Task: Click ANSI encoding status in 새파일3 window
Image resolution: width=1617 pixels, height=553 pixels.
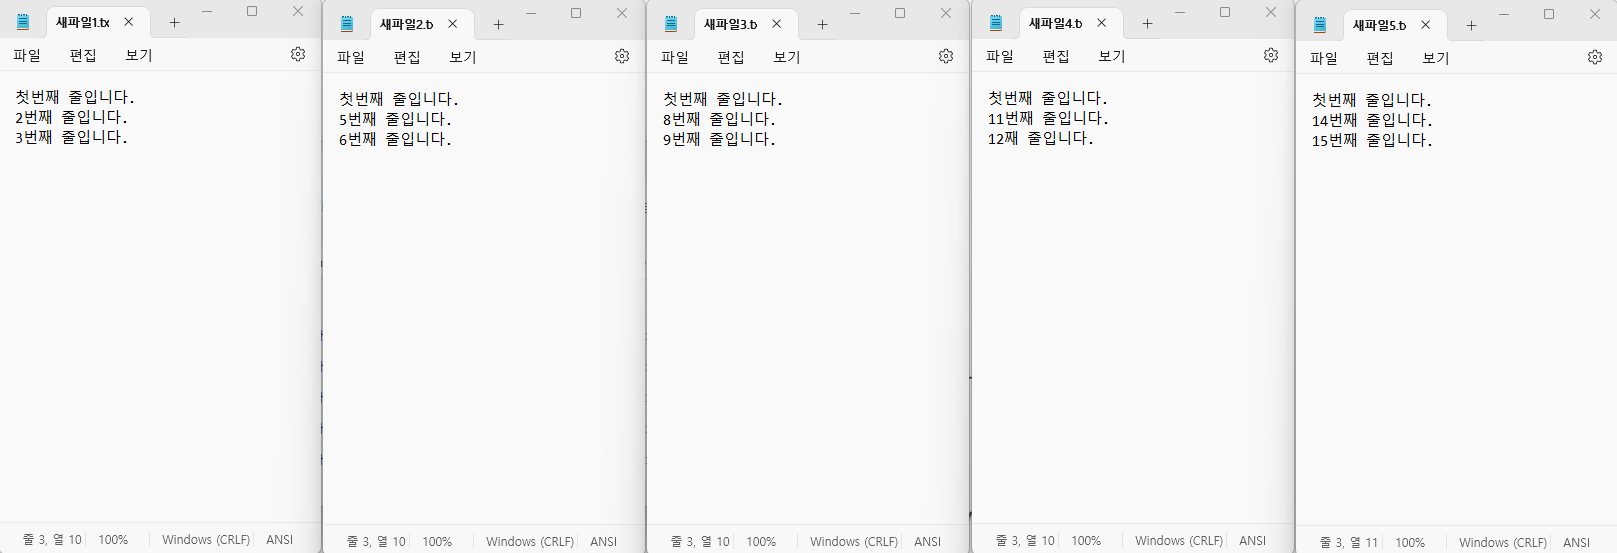Action: coord(927,541)
